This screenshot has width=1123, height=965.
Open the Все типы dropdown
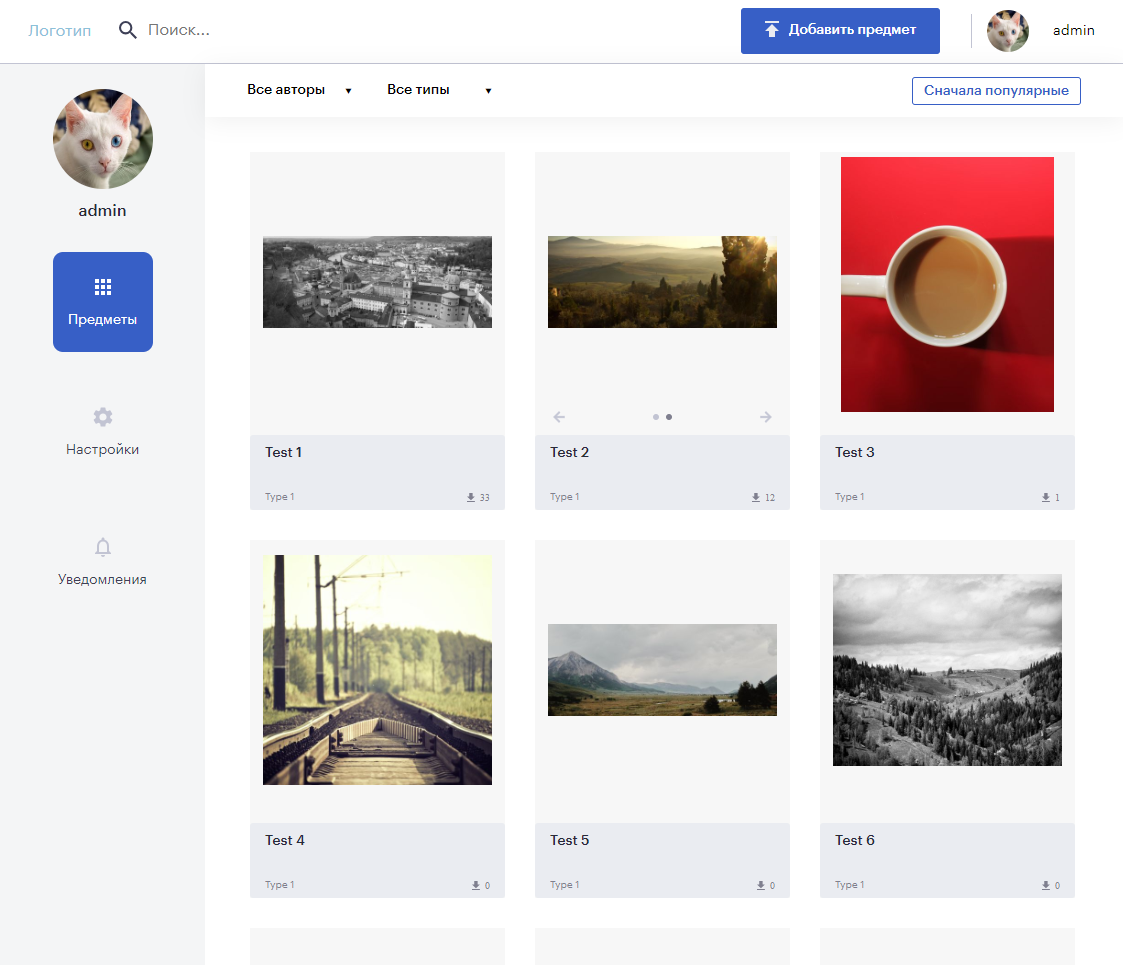coord(439,90)
